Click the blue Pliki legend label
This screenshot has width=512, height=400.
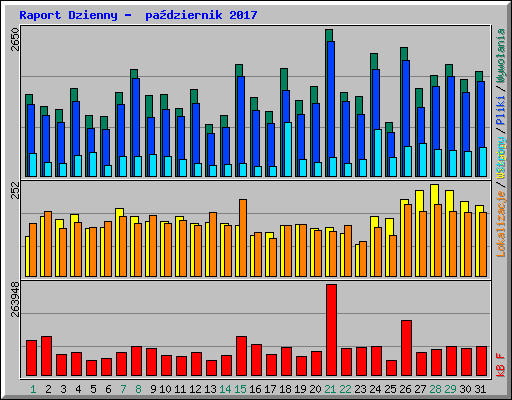pos(501,111)
